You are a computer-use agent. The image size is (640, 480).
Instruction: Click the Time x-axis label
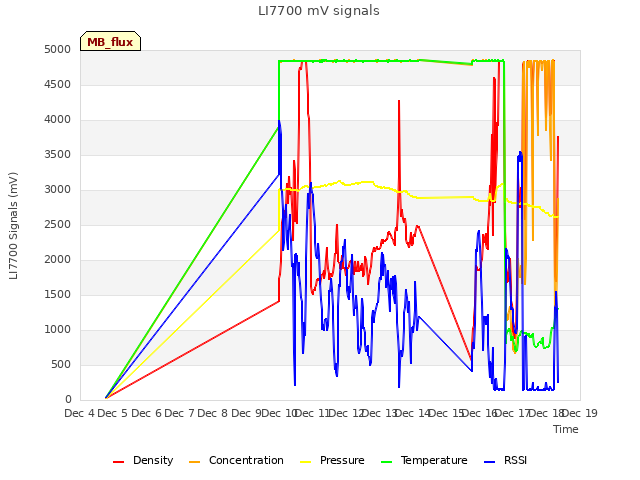[566, 429]
